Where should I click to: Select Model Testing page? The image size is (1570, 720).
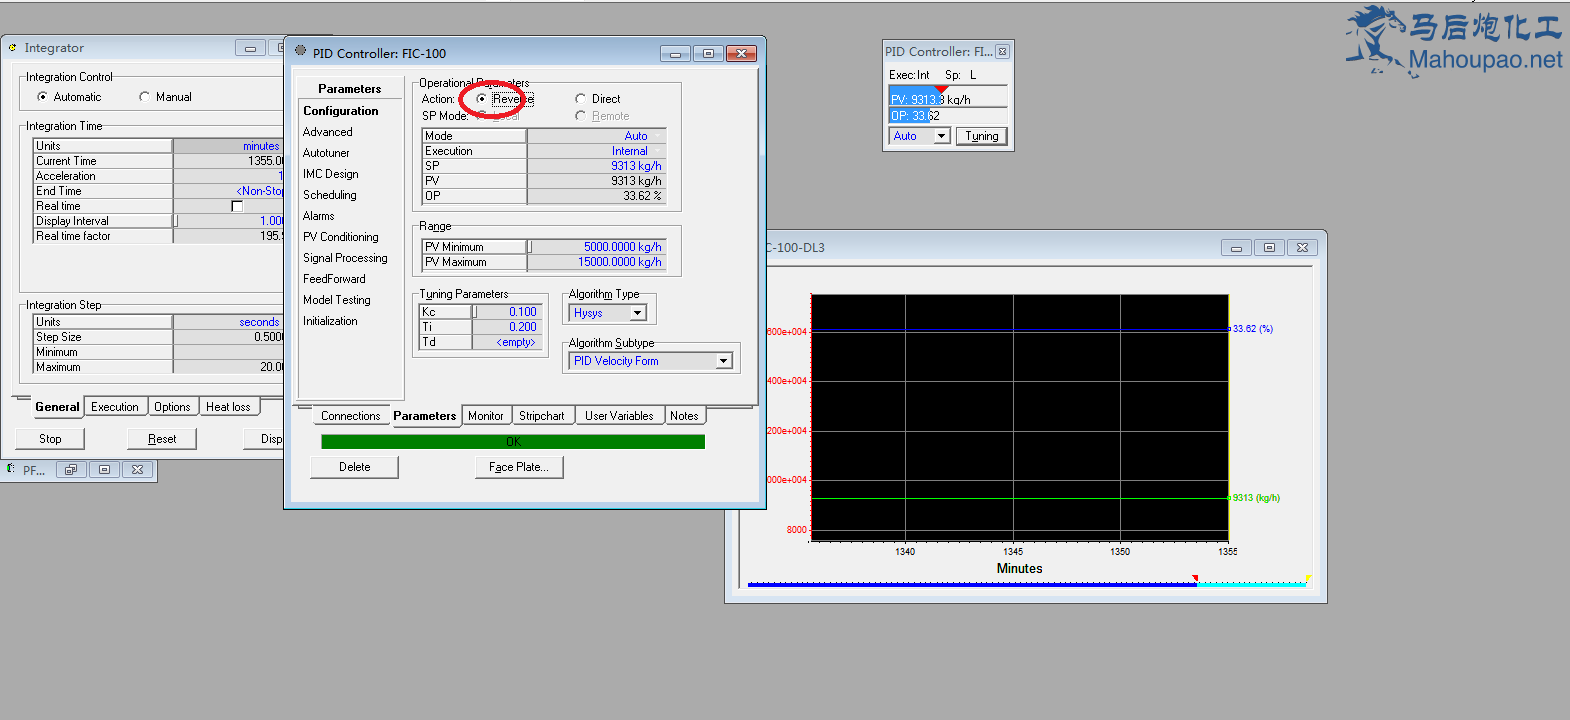point(337,300)
